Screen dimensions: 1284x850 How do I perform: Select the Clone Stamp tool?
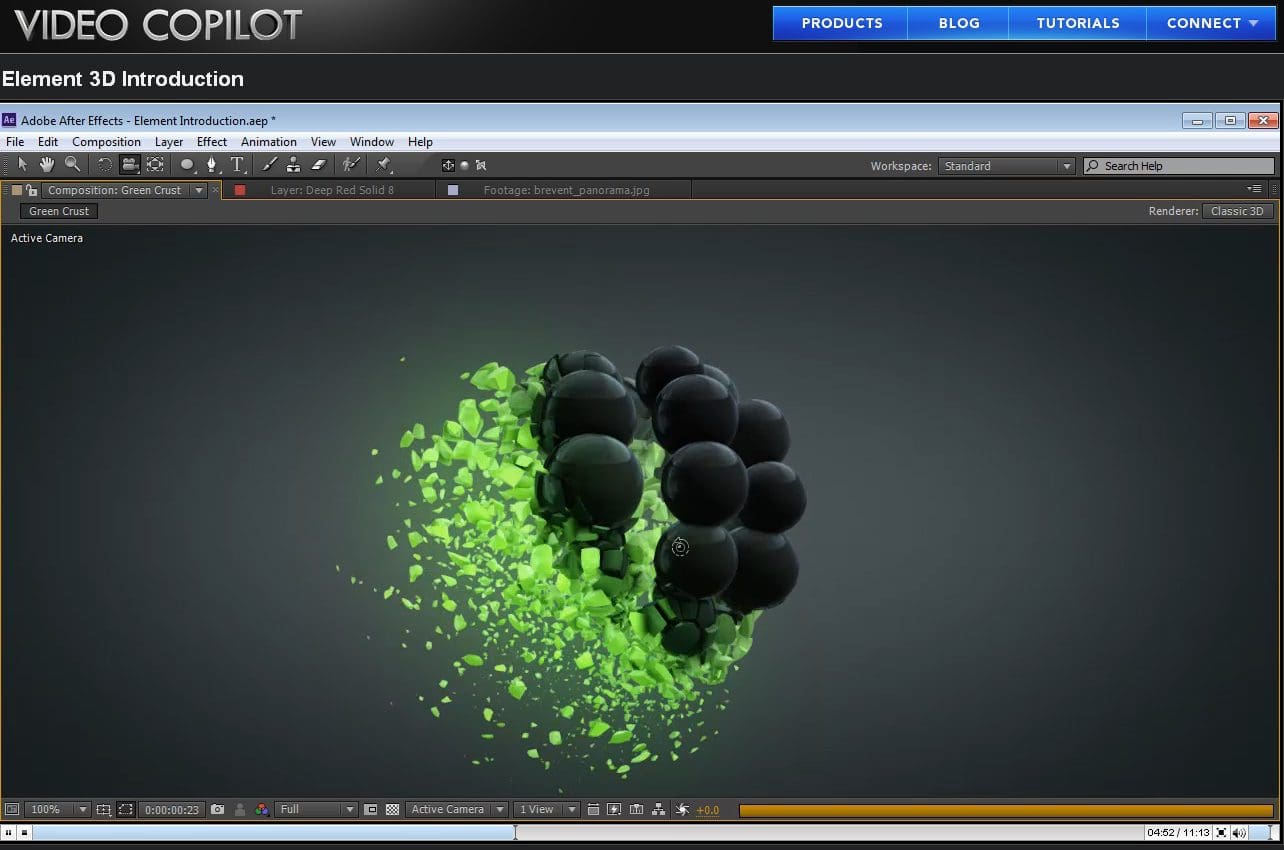click(x=294, y=165)
